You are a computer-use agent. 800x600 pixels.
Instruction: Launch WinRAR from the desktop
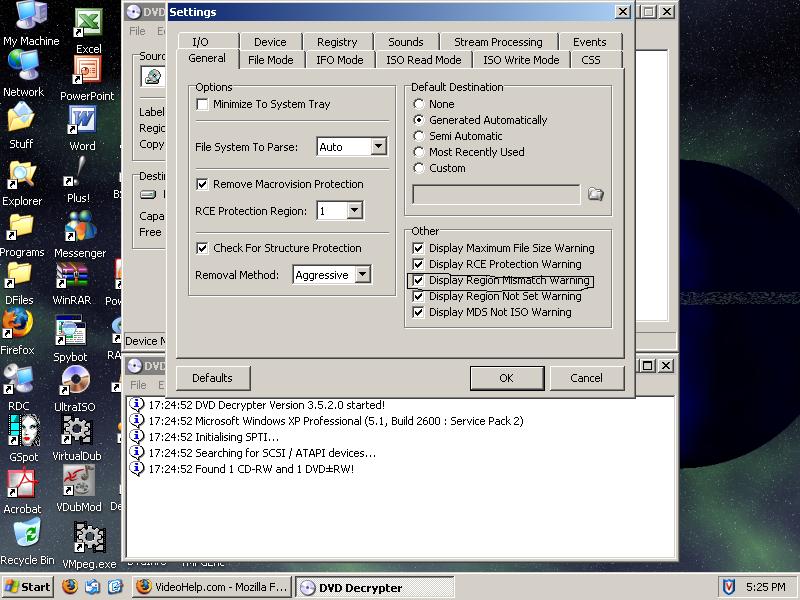tap(72, 284)
